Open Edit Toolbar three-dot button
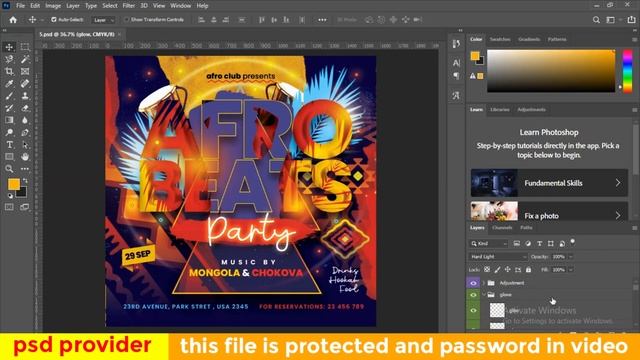This screenshot has height=360, width=640. tap(25, 169)
